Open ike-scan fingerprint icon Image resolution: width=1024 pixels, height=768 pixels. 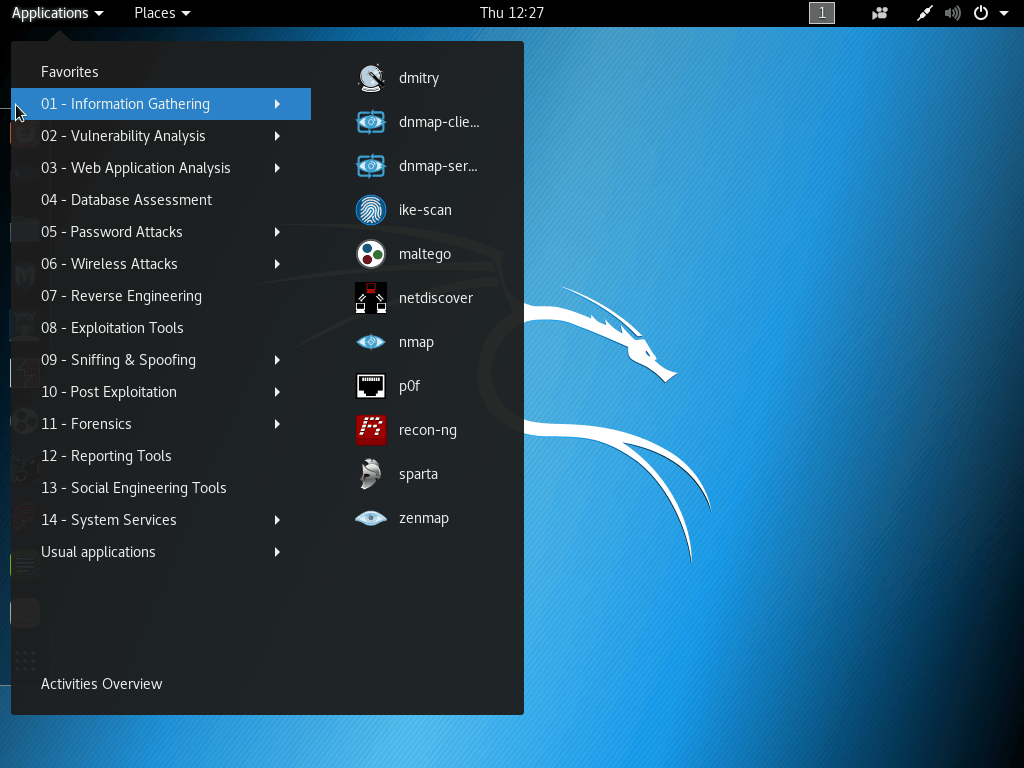[371, 210]
